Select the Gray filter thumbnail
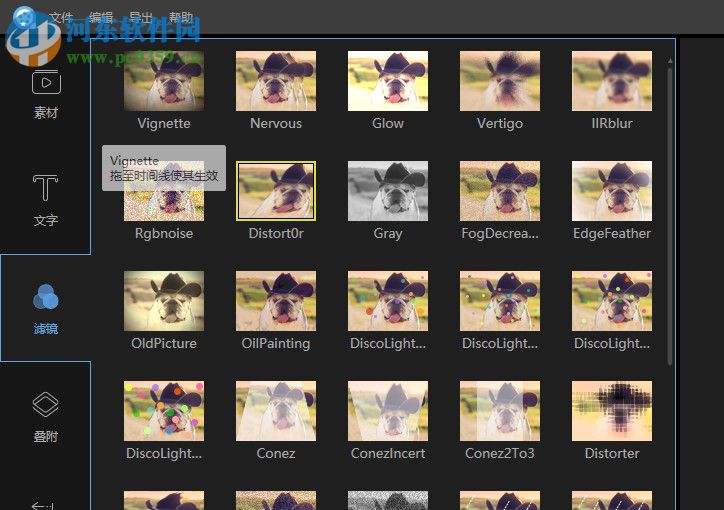The height and width of the screenshot is (510, 724). point(388,191)
